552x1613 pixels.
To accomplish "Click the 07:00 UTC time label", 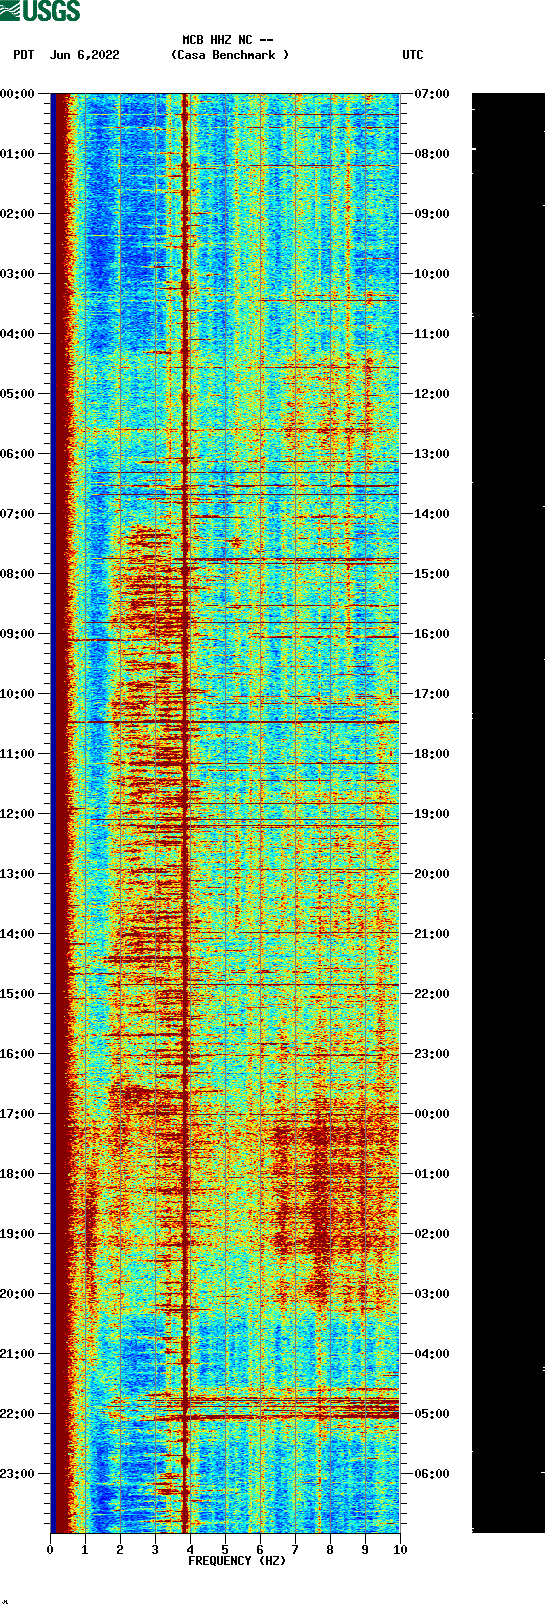I will 432,94.
